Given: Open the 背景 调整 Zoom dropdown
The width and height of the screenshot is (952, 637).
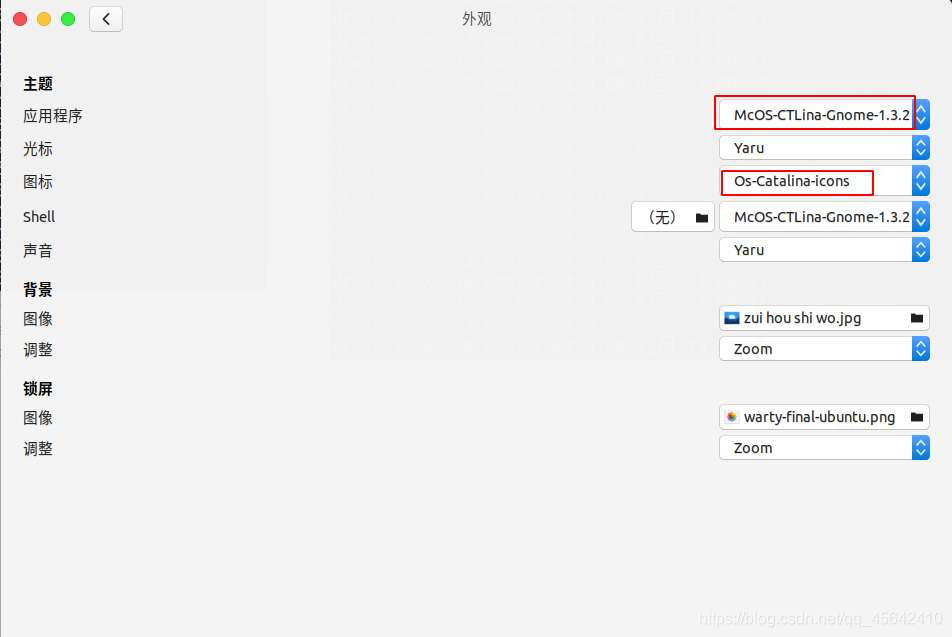Looking at the screenshot, I should coord(824,349).
